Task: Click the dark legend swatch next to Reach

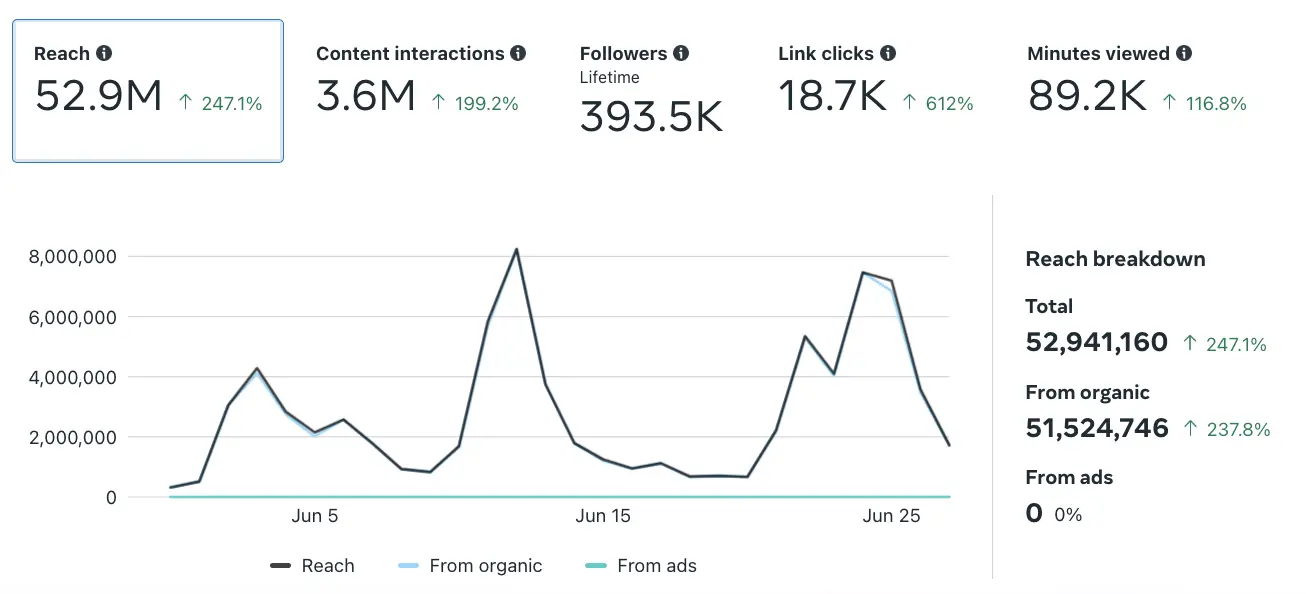Action: pyautogui.click(x=280, y=566)
